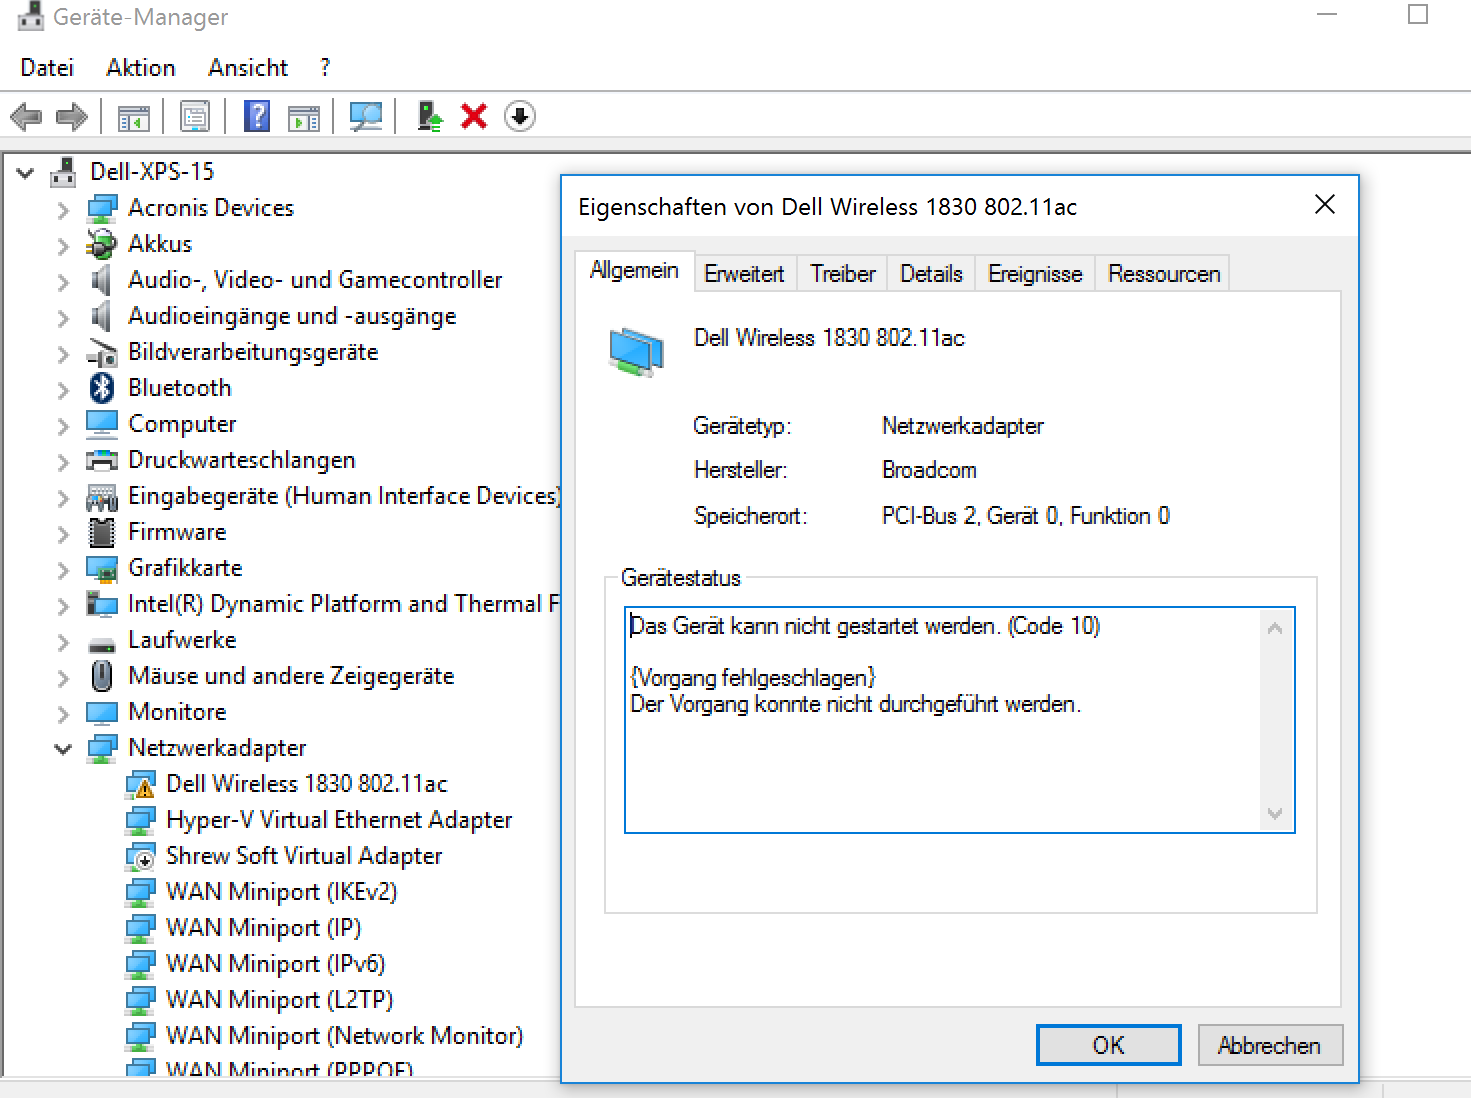This screenshot has height=1098, width=1471.
Task: Click the red X uninstall device icon
Action: click(474, 117)
